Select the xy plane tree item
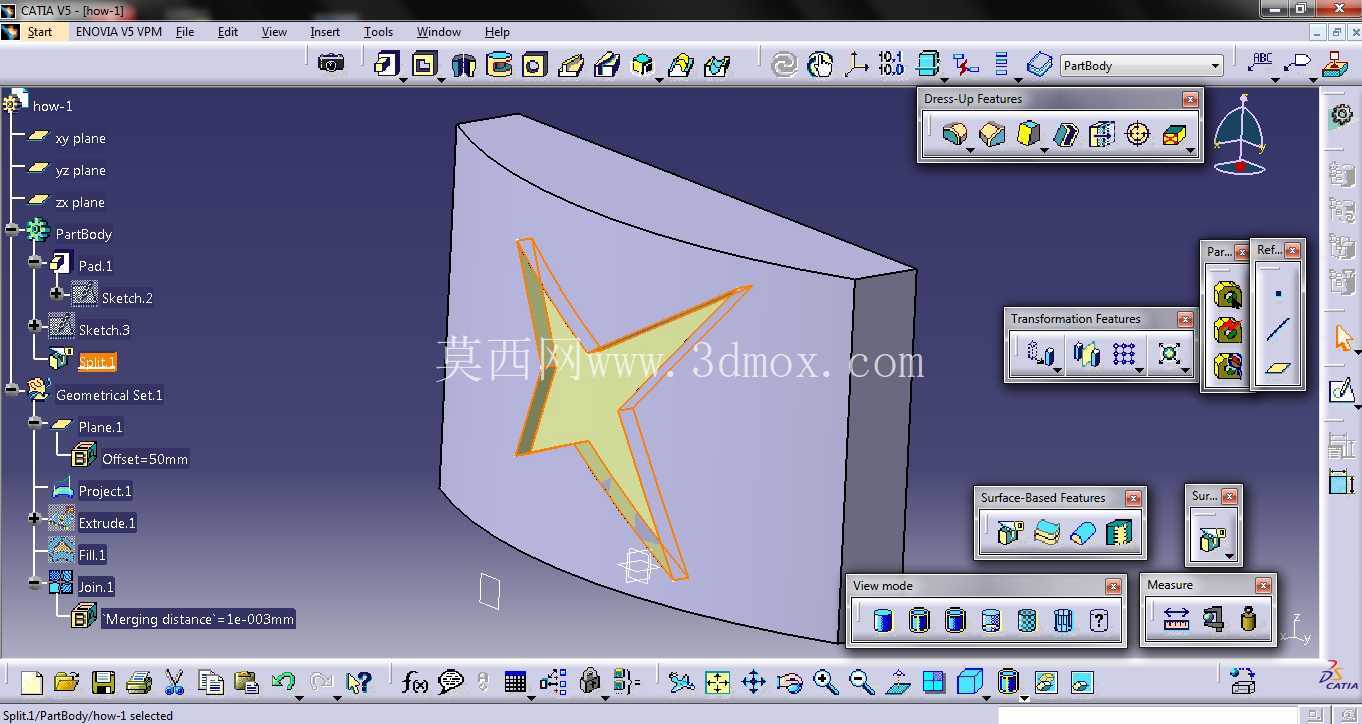 coord(80,139)
